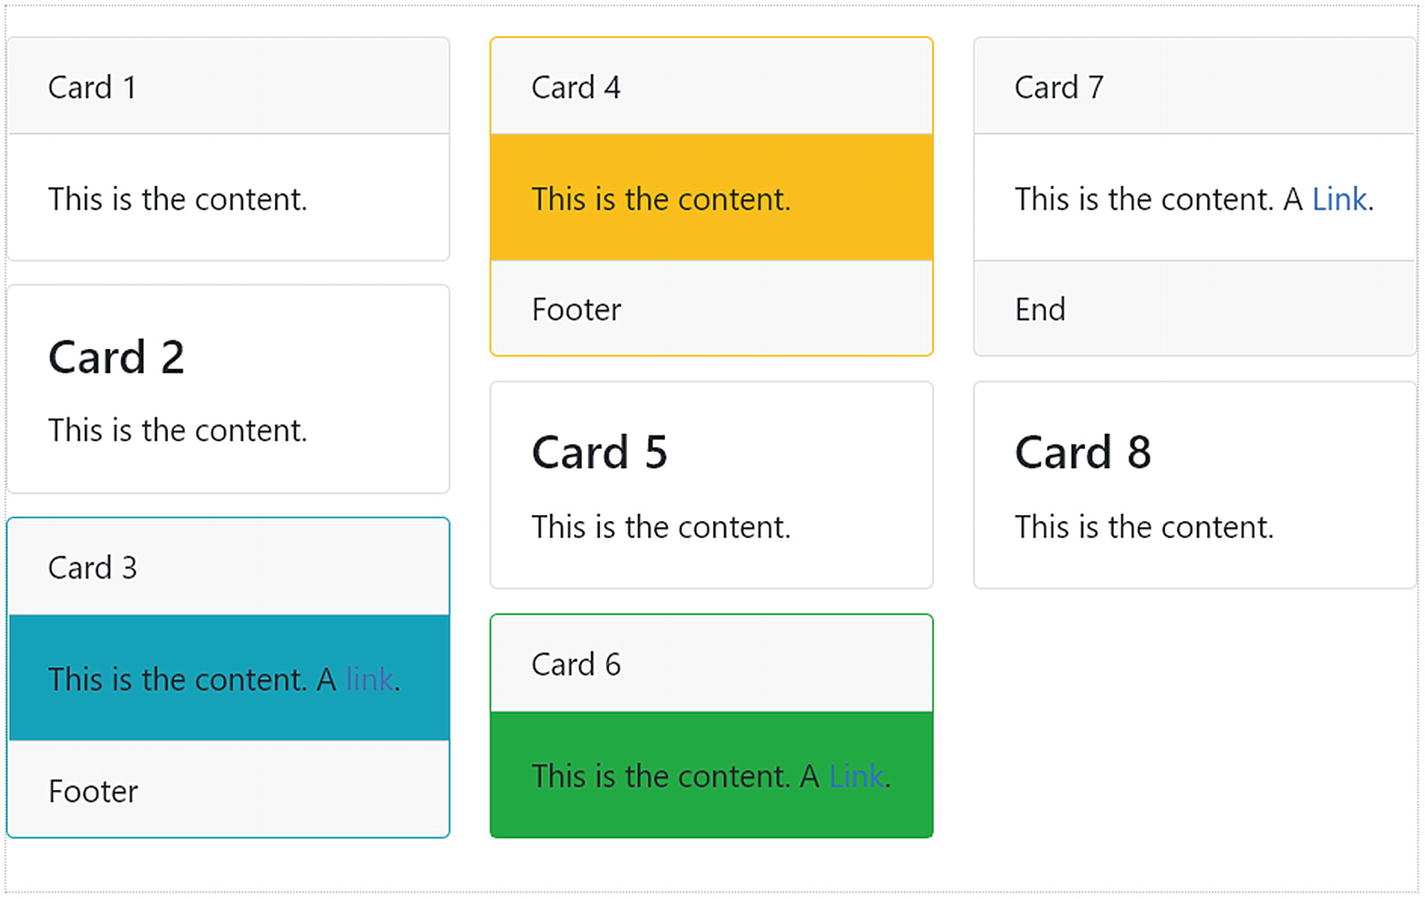1425x899 pixels.
Task: Follow the Link in green Card 6
Action: point(856,776)
